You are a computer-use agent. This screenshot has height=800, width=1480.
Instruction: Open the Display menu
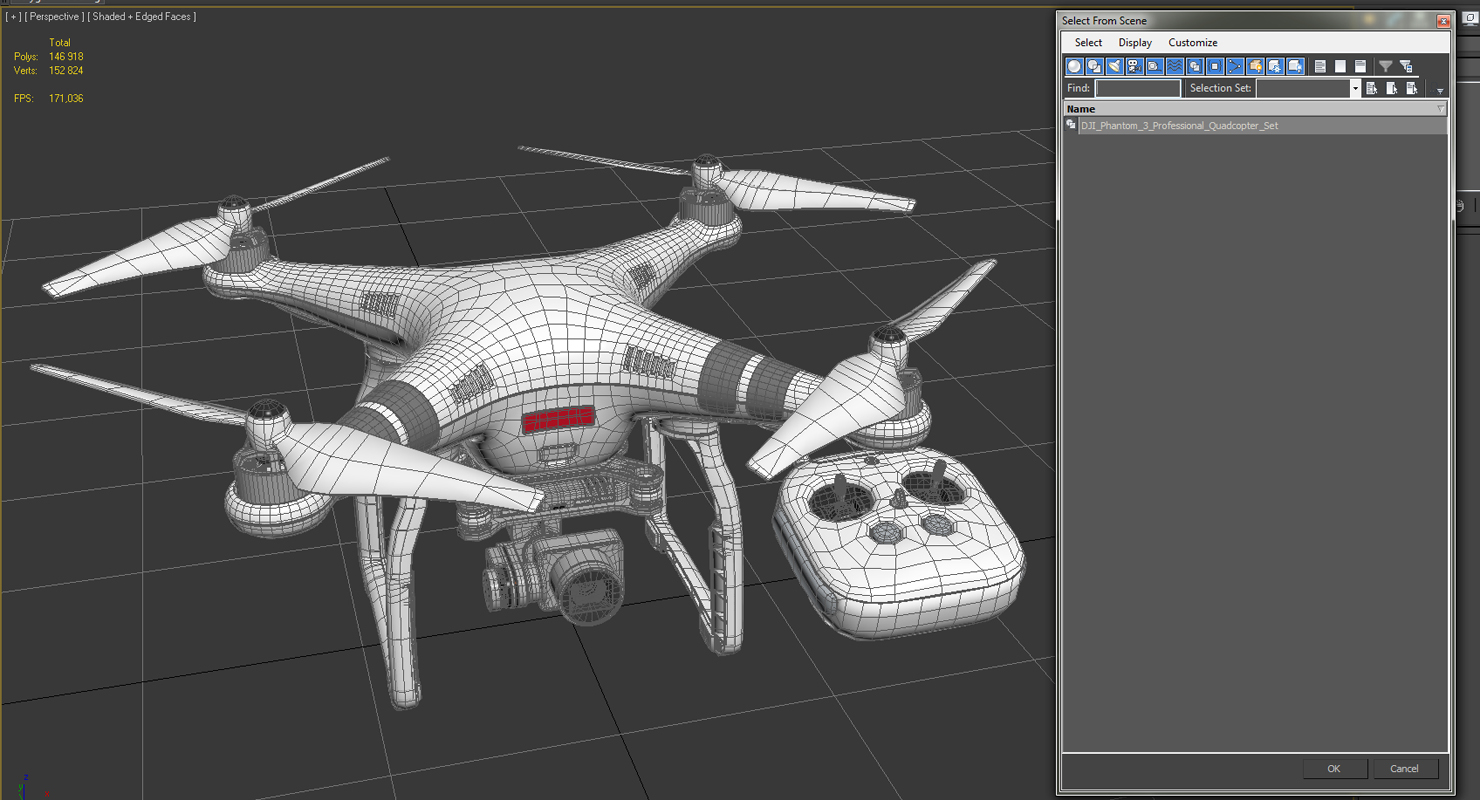tap(1135, 42)
